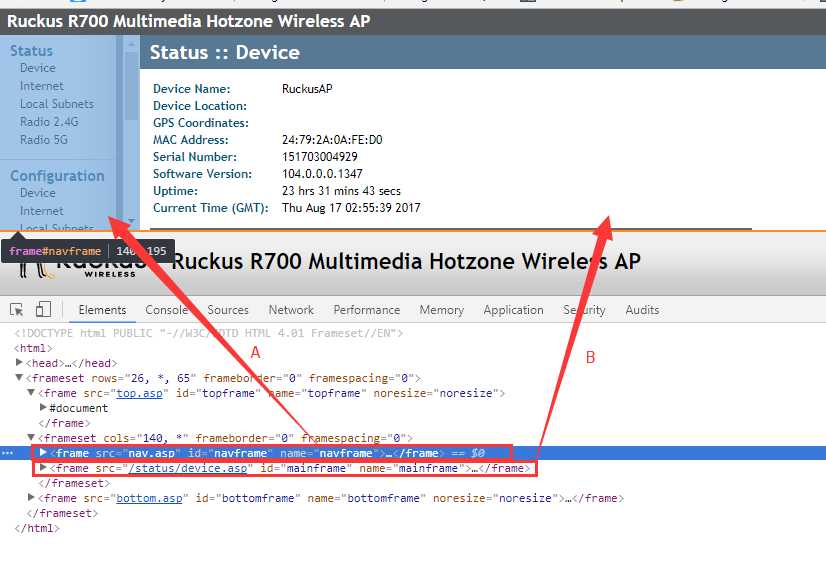The image size is (826, 562).
Task: Select the DOCTYPE line in Elements
Action: [x=209, y=333]
